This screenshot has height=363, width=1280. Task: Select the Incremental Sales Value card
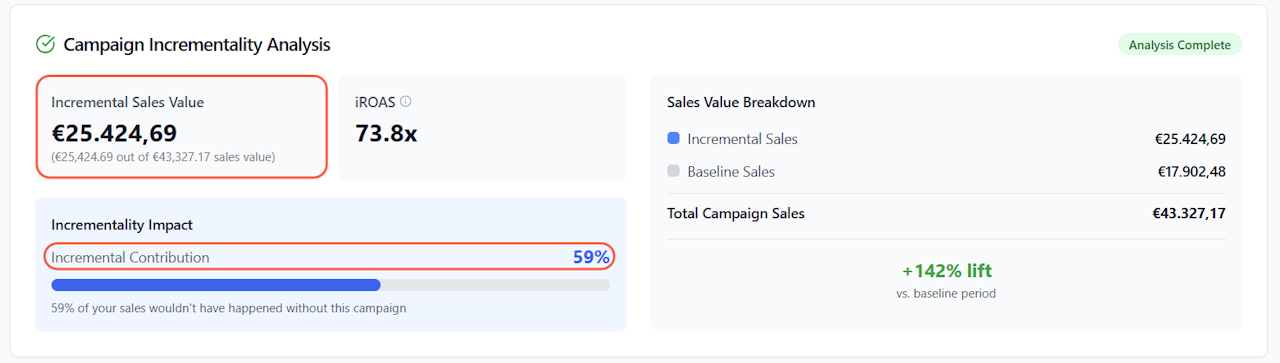[x=182, y=127]
